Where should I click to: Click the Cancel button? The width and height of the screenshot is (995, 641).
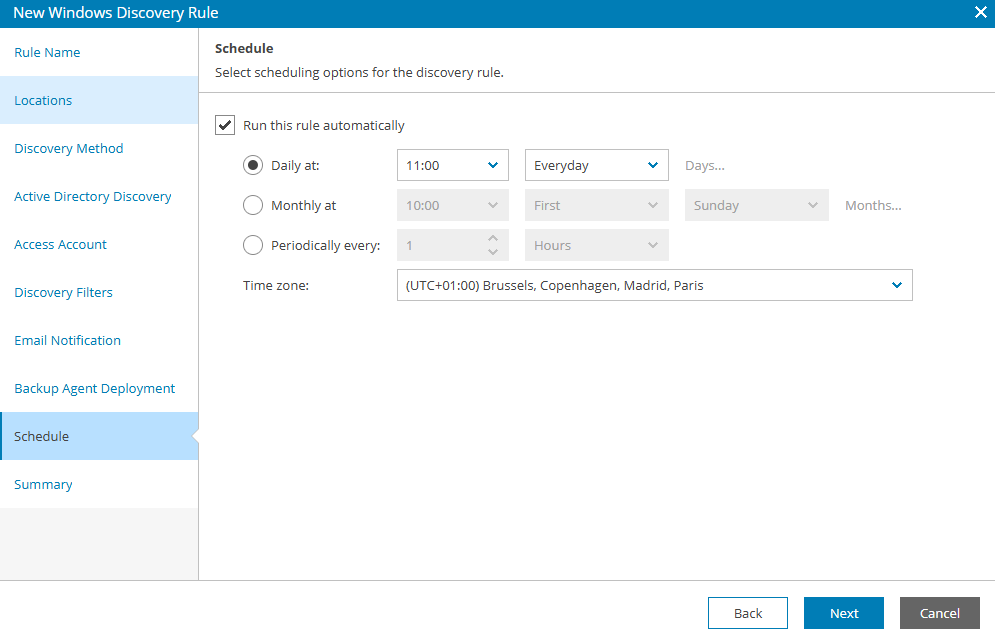pos(940,613)
